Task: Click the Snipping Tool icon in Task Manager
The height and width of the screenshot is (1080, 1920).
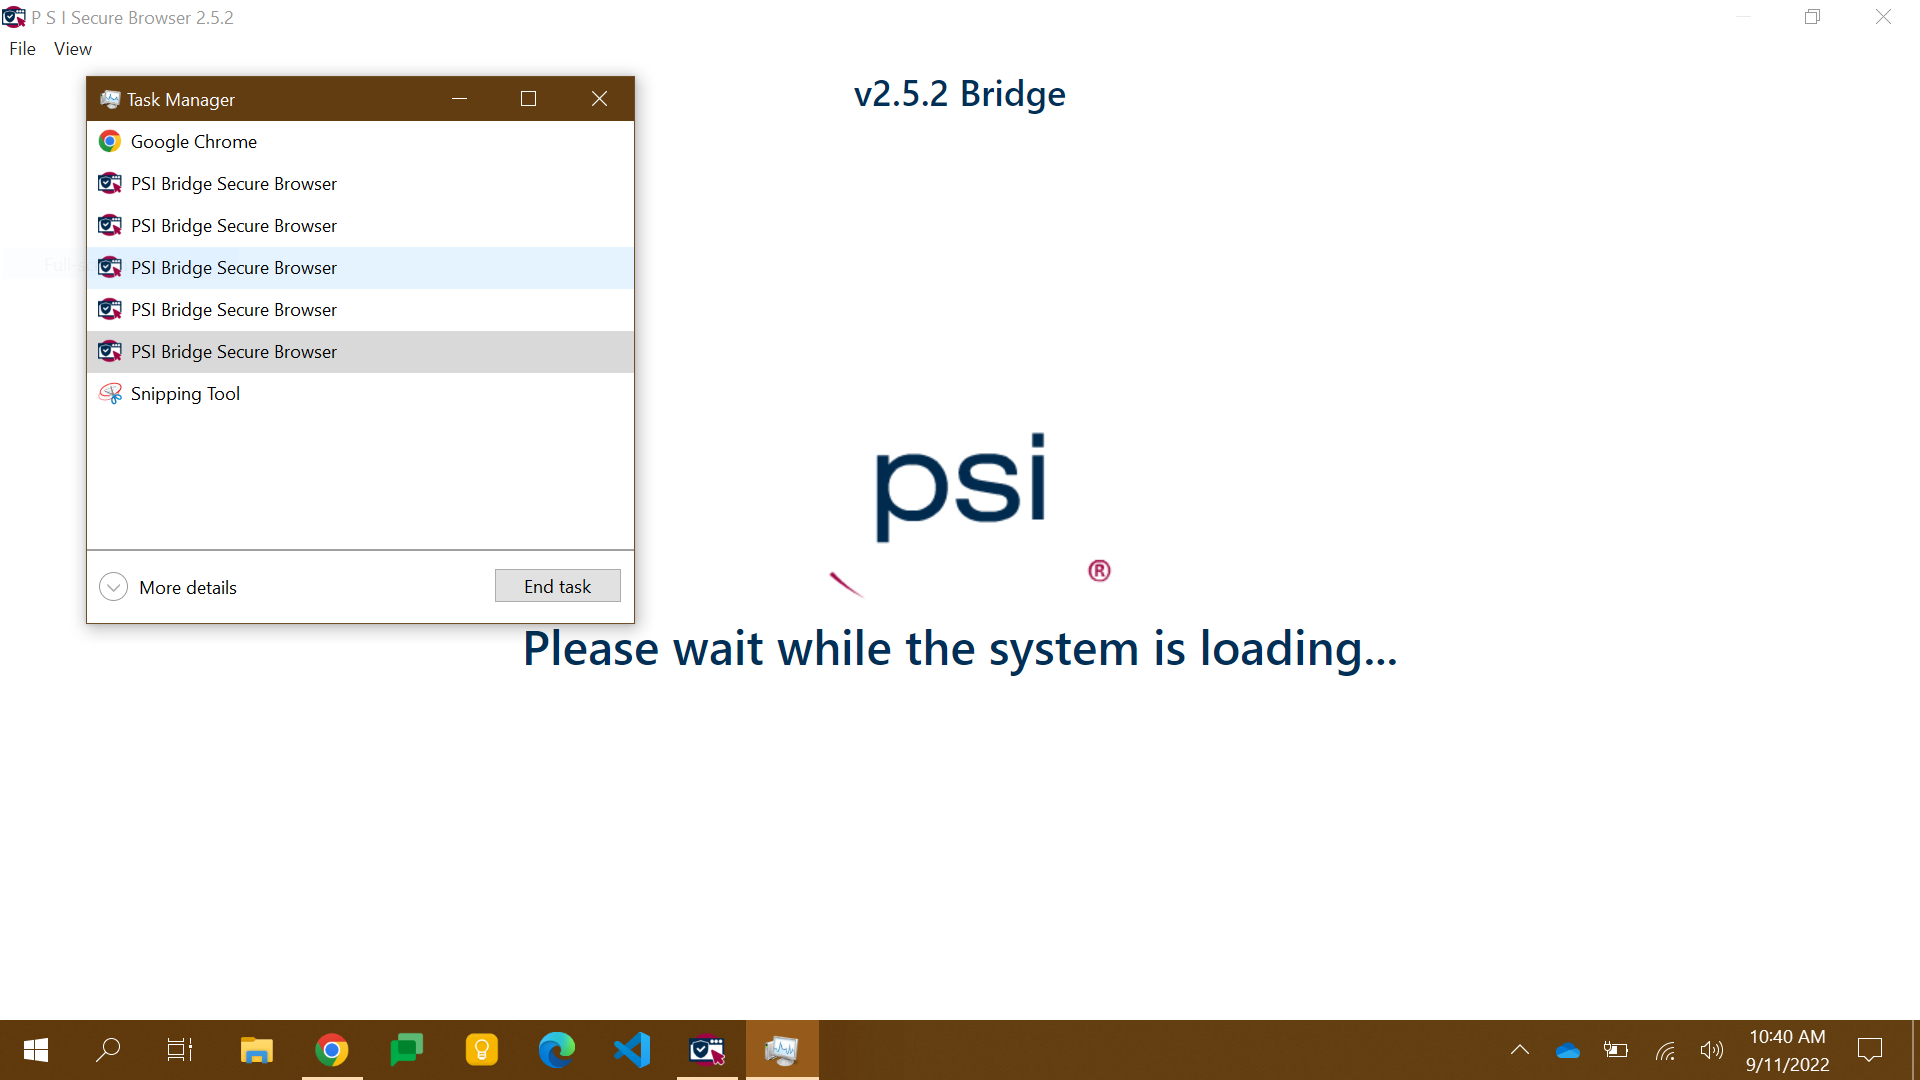Action: coord(111,393)
